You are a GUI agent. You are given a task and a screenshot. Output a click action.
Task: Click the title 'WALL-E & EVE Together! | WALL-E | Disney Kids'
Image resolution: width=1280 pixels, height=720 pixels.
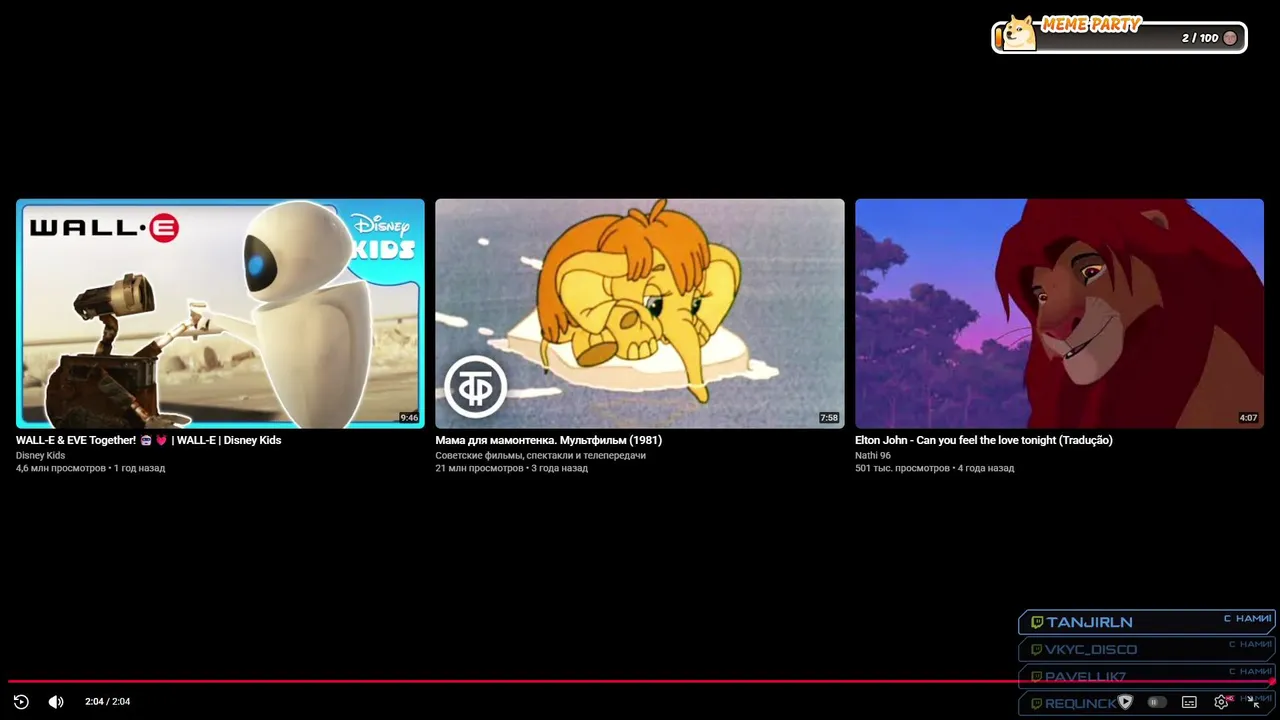148,440
